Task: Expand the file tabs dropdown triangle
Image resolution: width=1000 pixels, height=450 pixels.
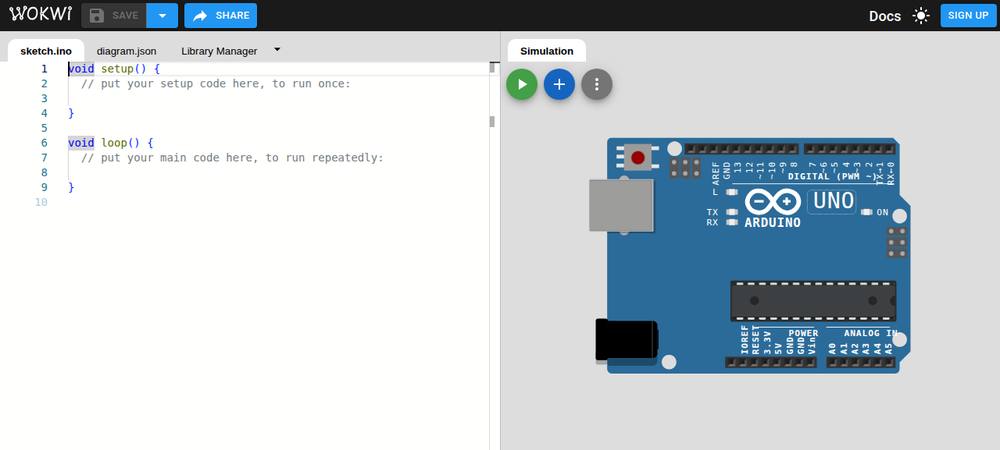Action: (x=277, y=49)
